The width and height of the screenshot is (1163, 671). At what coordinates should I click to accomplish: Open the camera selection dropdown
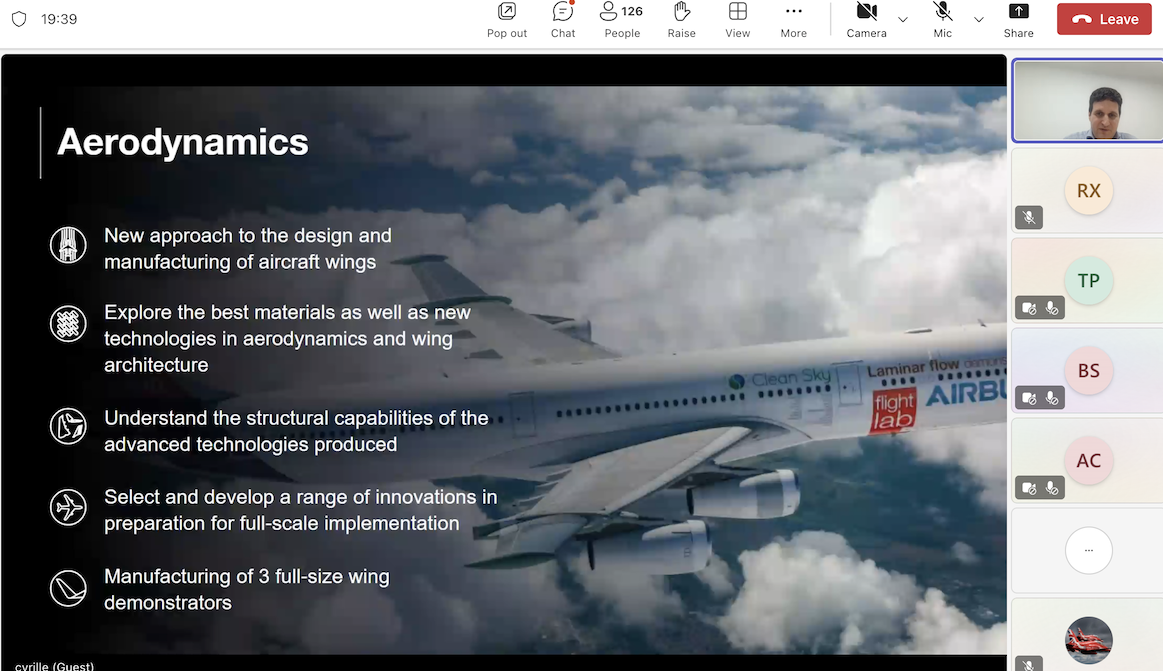[903, 19]
